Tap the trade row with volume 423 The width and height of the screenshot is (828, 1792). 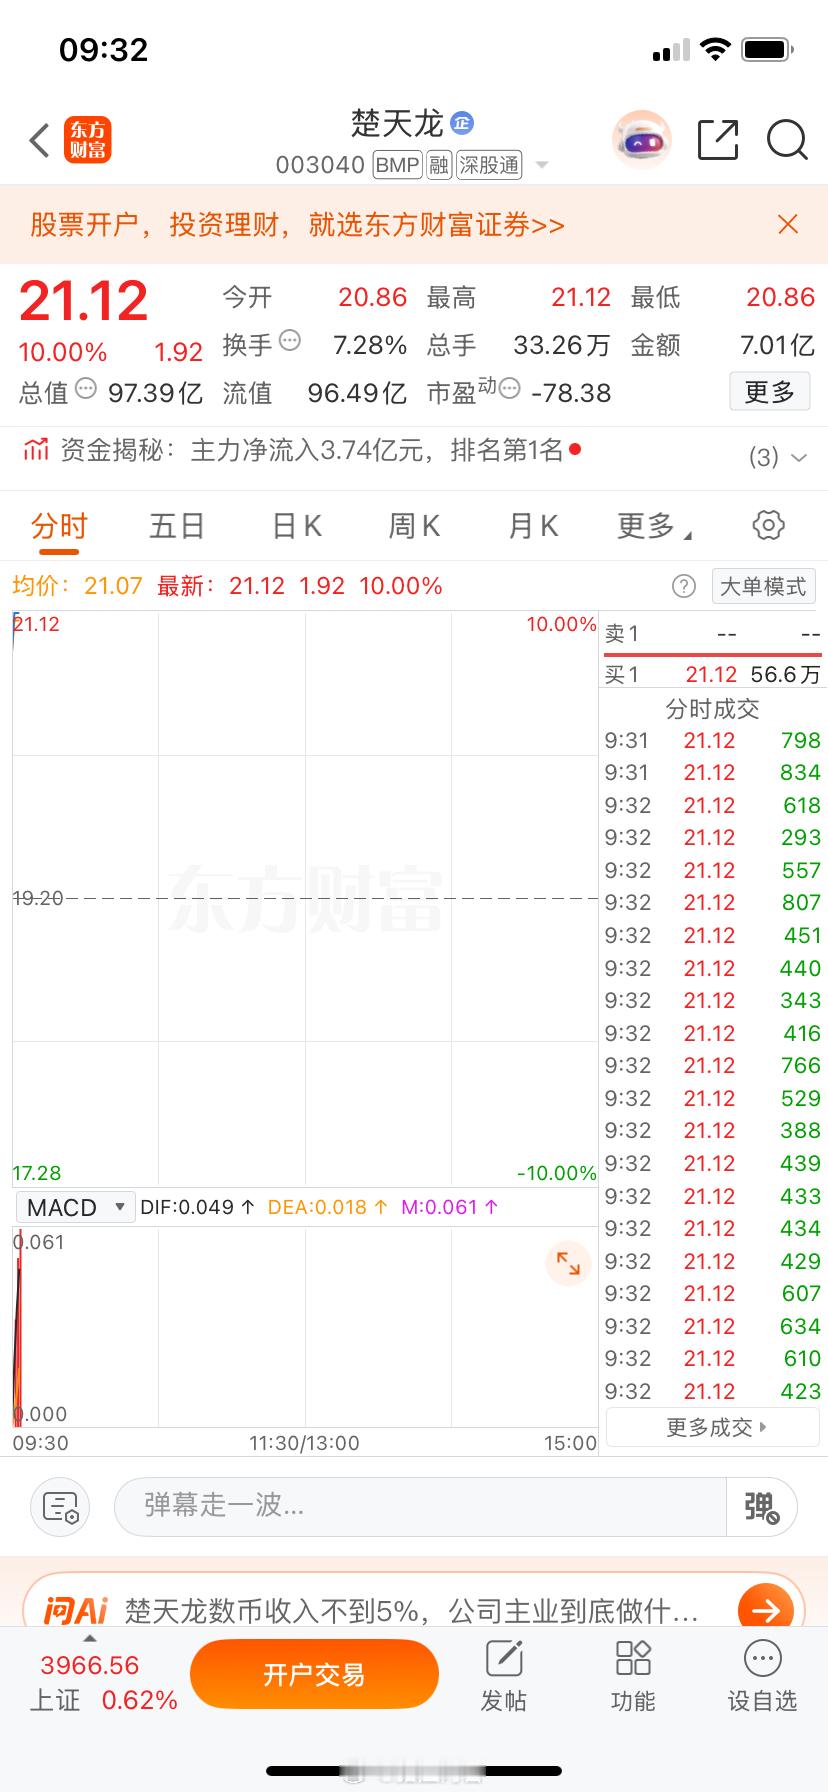coord(712,1391)
